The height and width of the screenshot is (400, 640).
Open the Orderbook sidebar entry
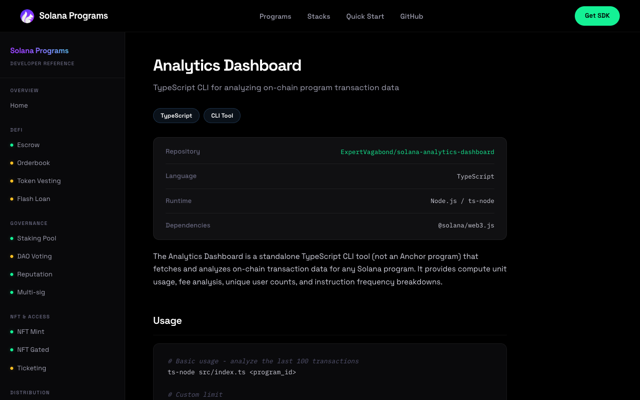[x=33, y=163]
